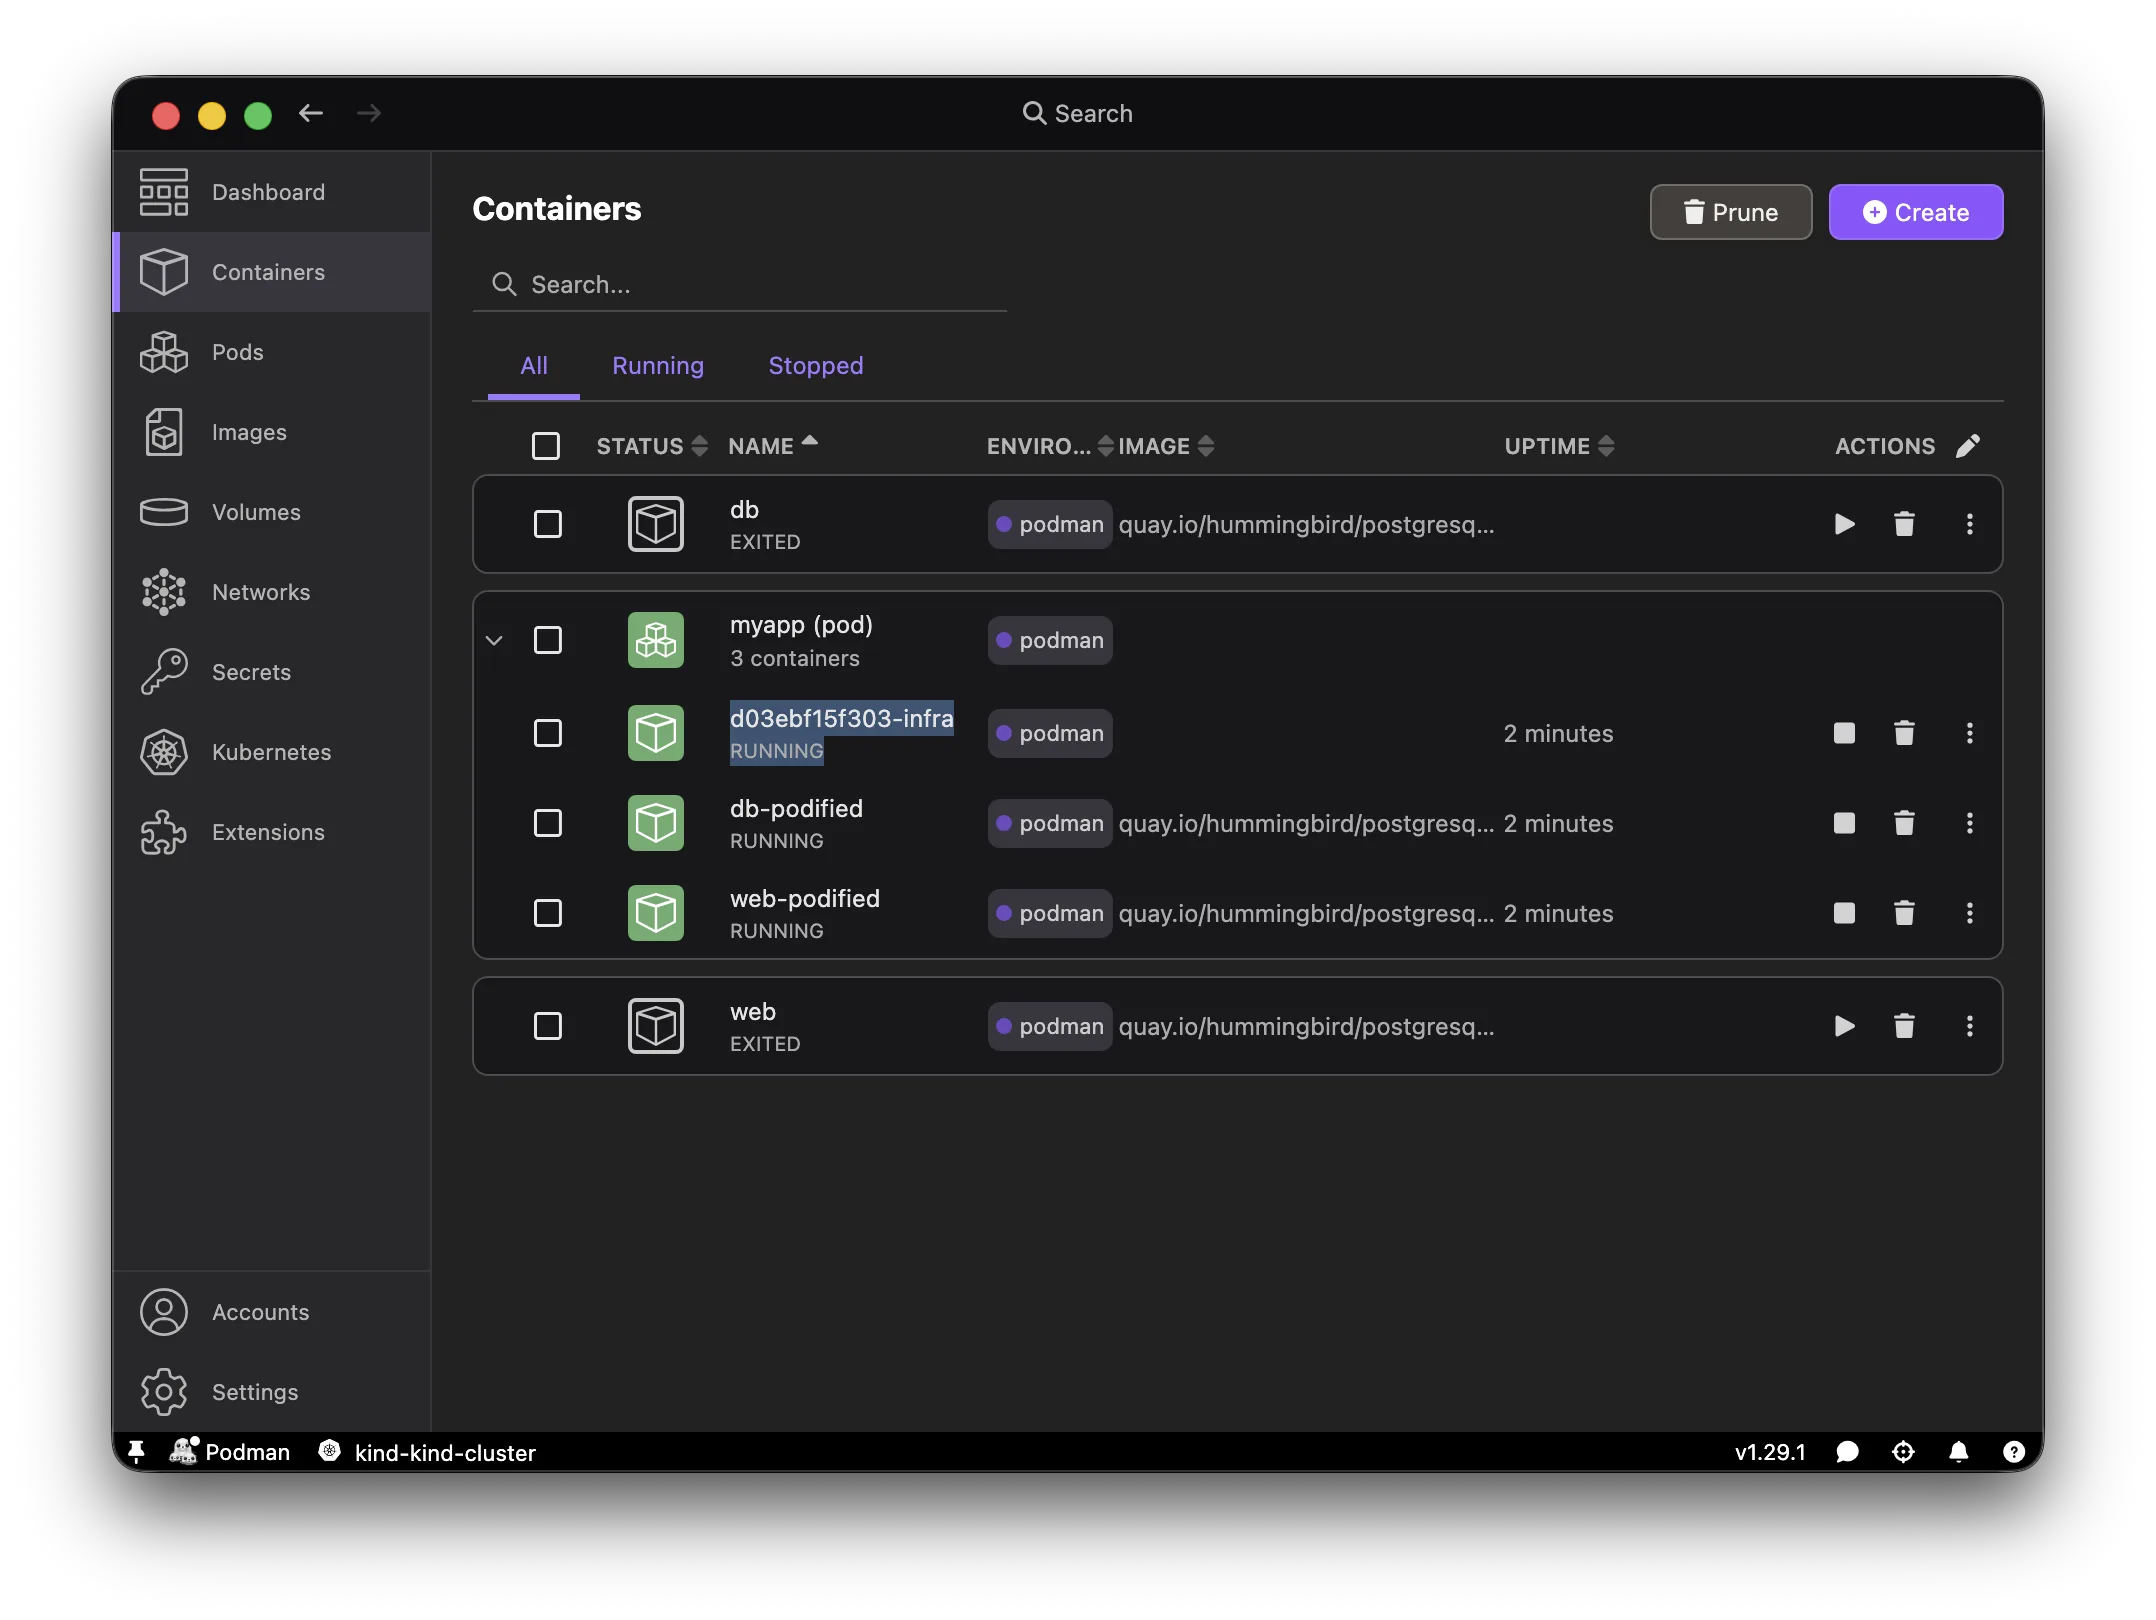Screen dimensions: 2156x1620
Task: Open Podman status bar entry
Action: click(x=230, y=1452)
